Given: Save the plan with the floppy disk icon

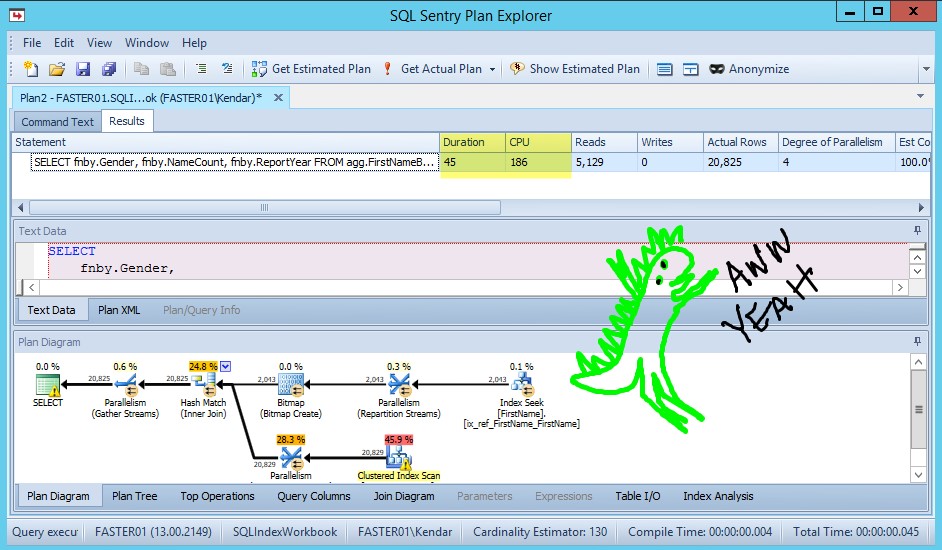Looking at the screenshot, I should pyautogui.click(x=82, y=69).
